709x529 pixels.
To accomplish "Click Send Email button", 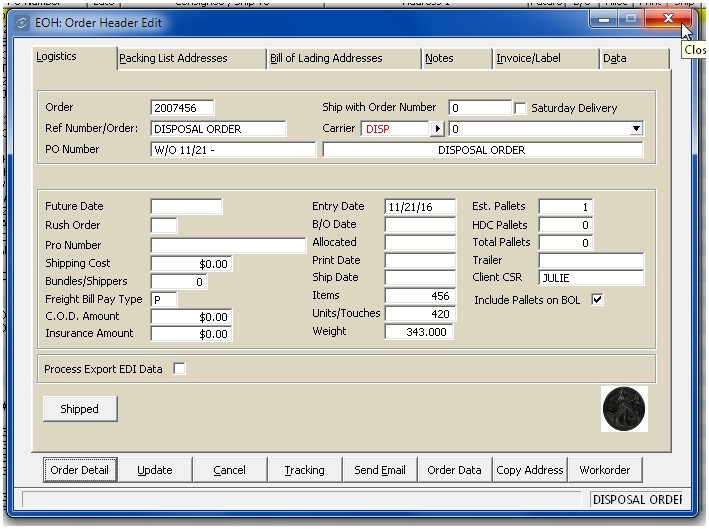I will (x=380, y=470).
